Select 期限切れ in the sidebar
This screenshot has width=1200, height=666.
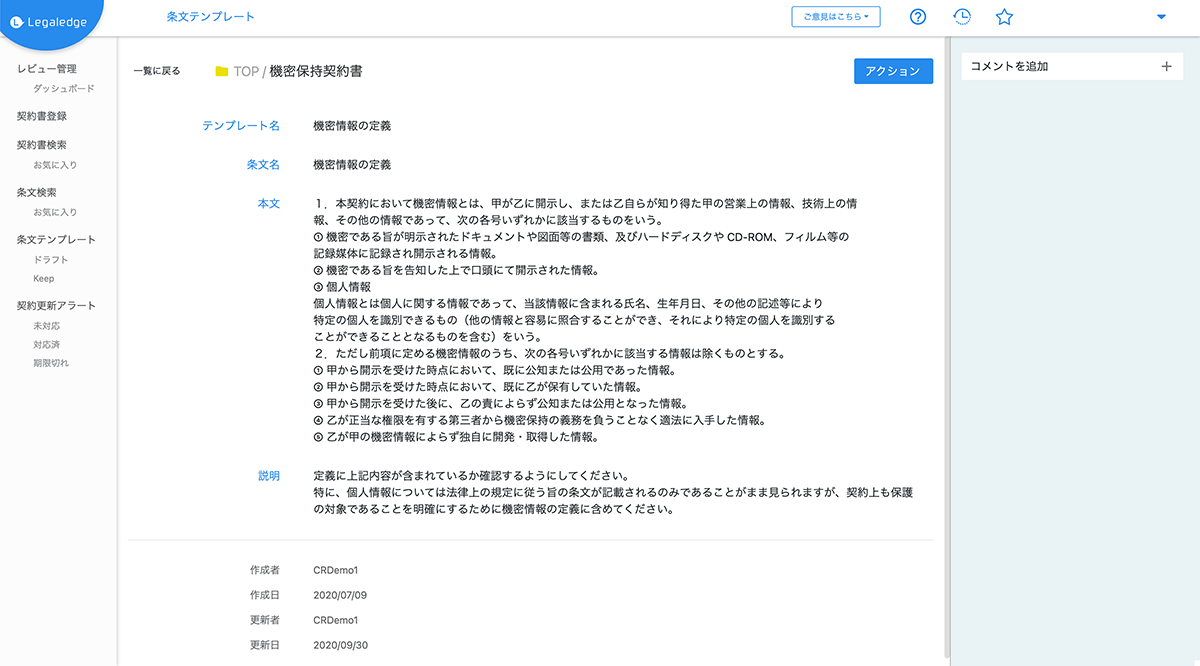click(51, 364)
